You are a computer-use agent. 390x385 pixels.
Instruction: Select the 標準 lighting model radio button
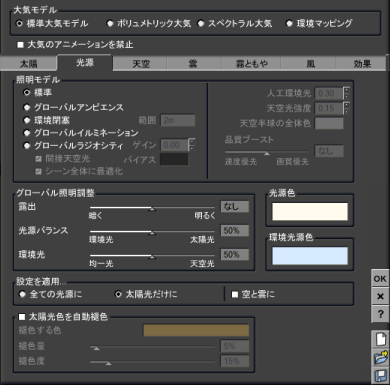pyautogui.click(x=27, y=92)
